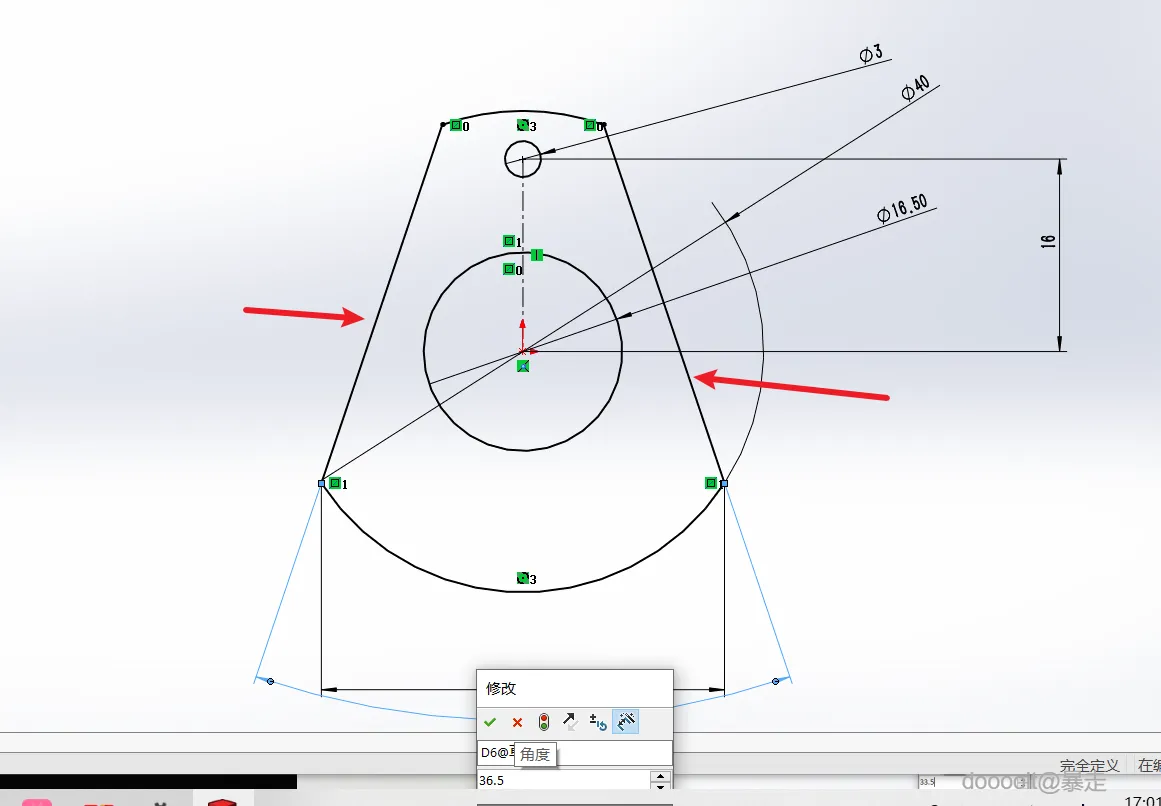The width and height of the screenshot is (1161, 806).
Task: Select the small Φ3 circle at top
Action: pyautogui.click(x=523, y=159)
